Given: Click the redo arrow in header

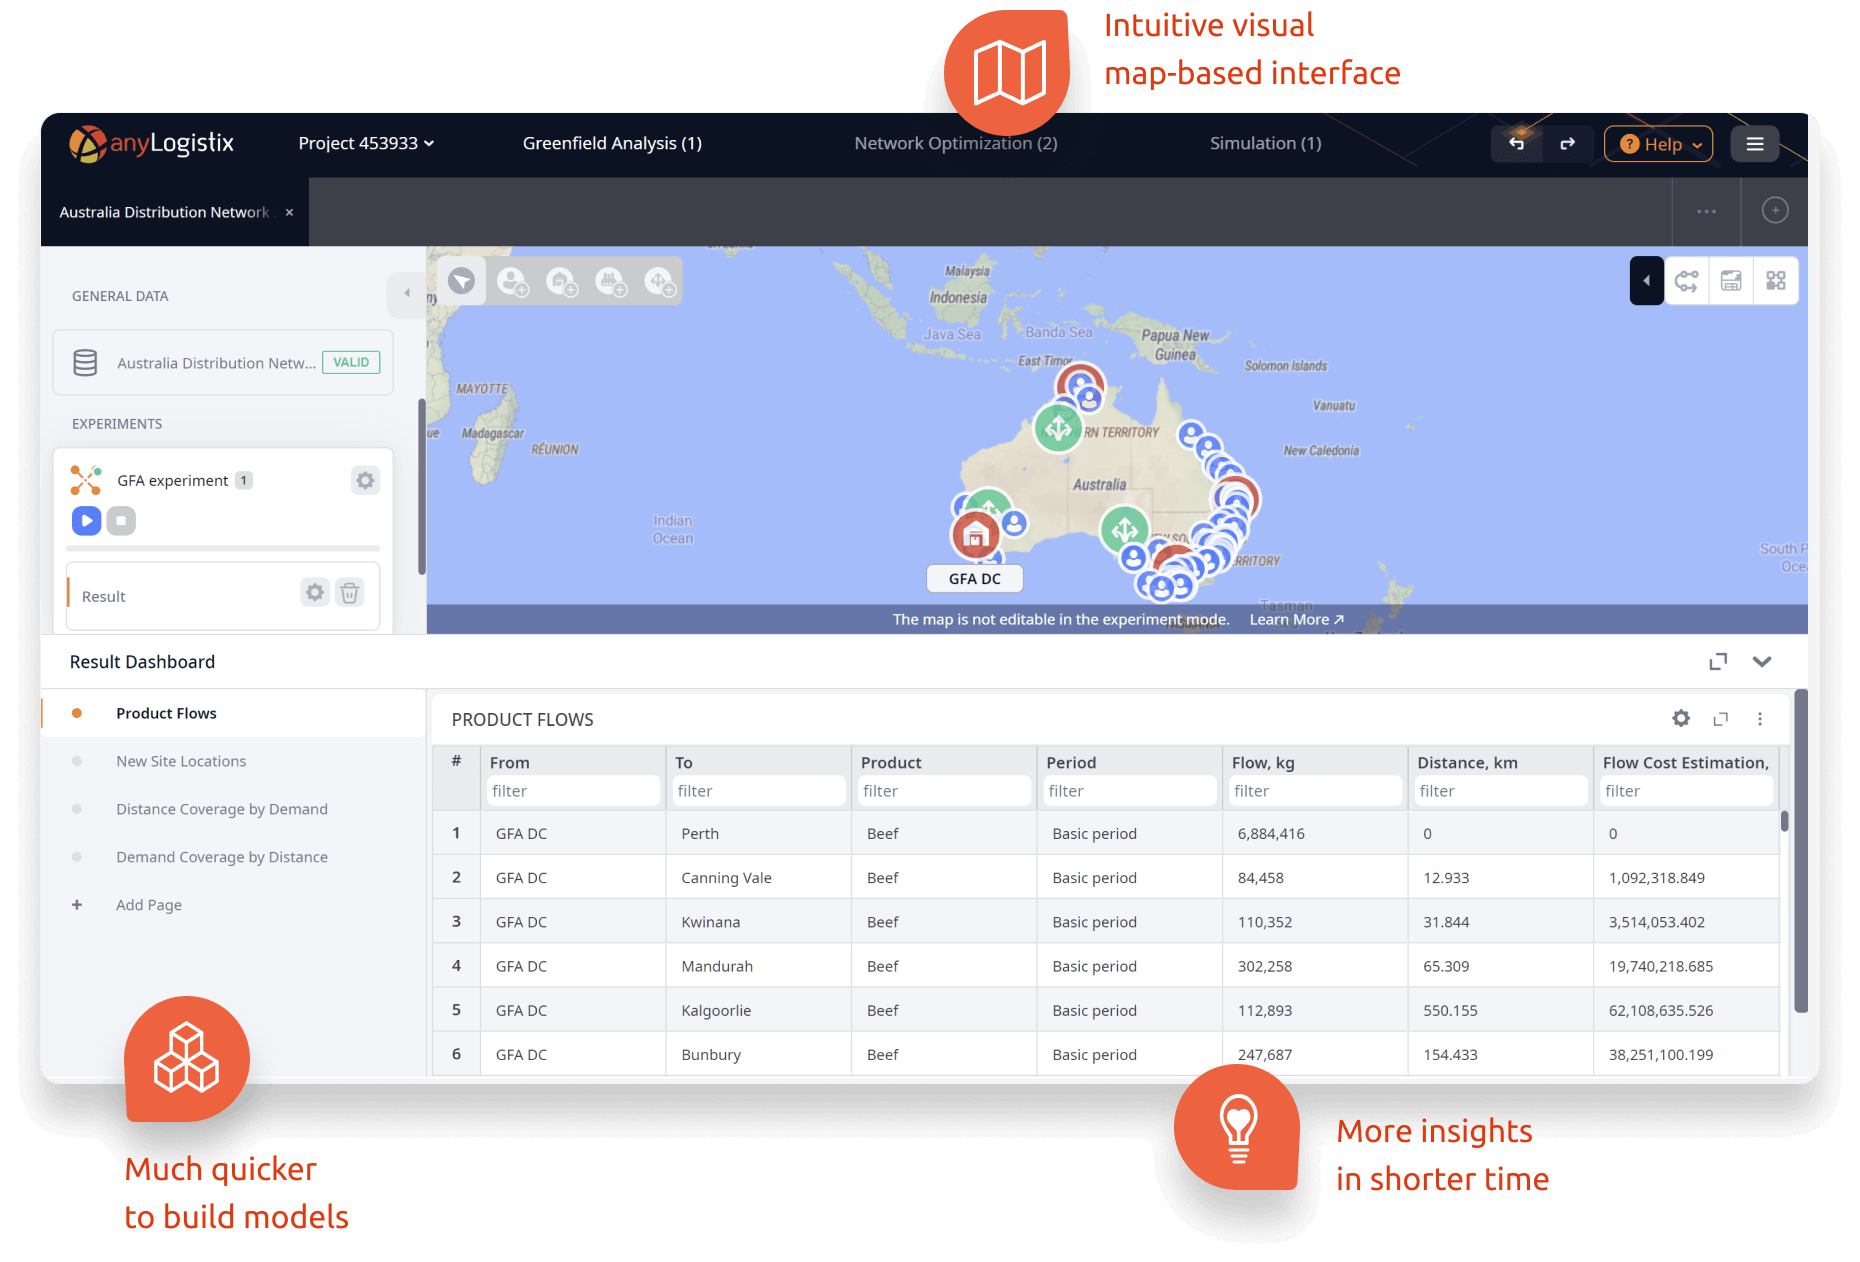Looking at the screenshot, I should pos(1567,144).
